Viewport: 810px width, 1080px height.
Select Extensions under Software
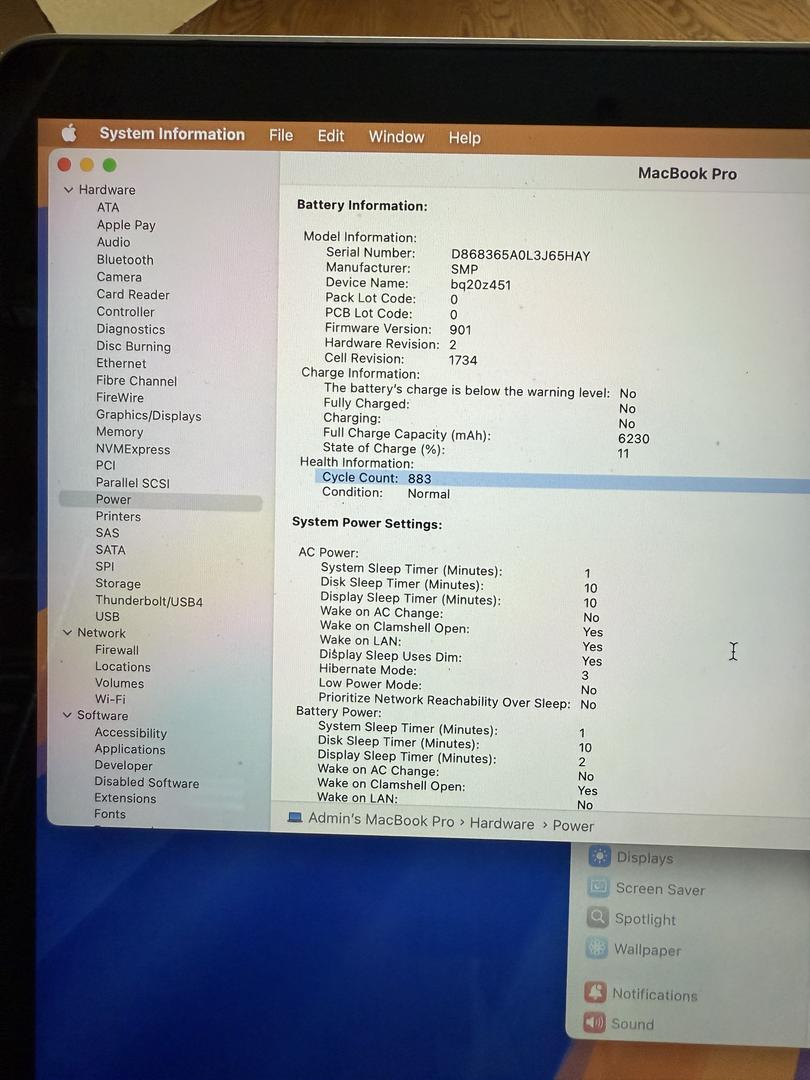125,798
